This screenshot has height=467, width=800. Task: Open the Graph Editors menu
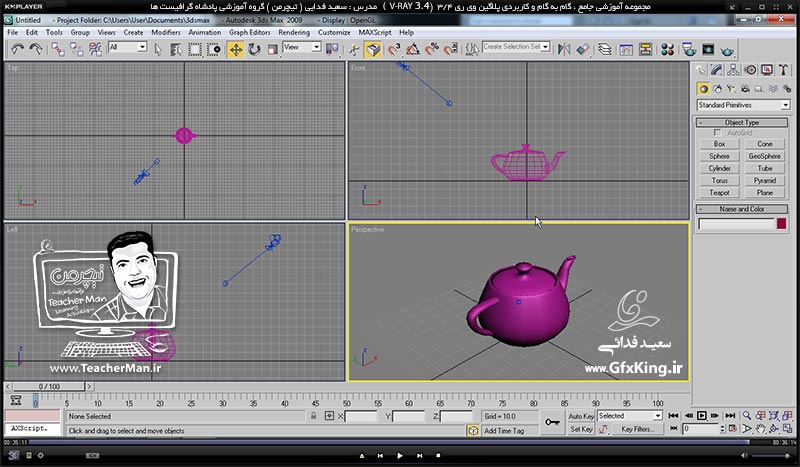click(249, 32)
